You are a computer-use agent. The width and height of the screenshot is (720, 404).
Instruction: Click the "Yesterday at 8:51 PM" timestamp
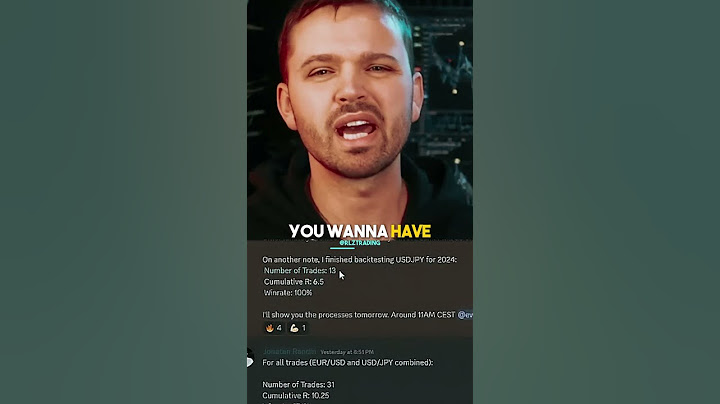(x=347, y=352)
